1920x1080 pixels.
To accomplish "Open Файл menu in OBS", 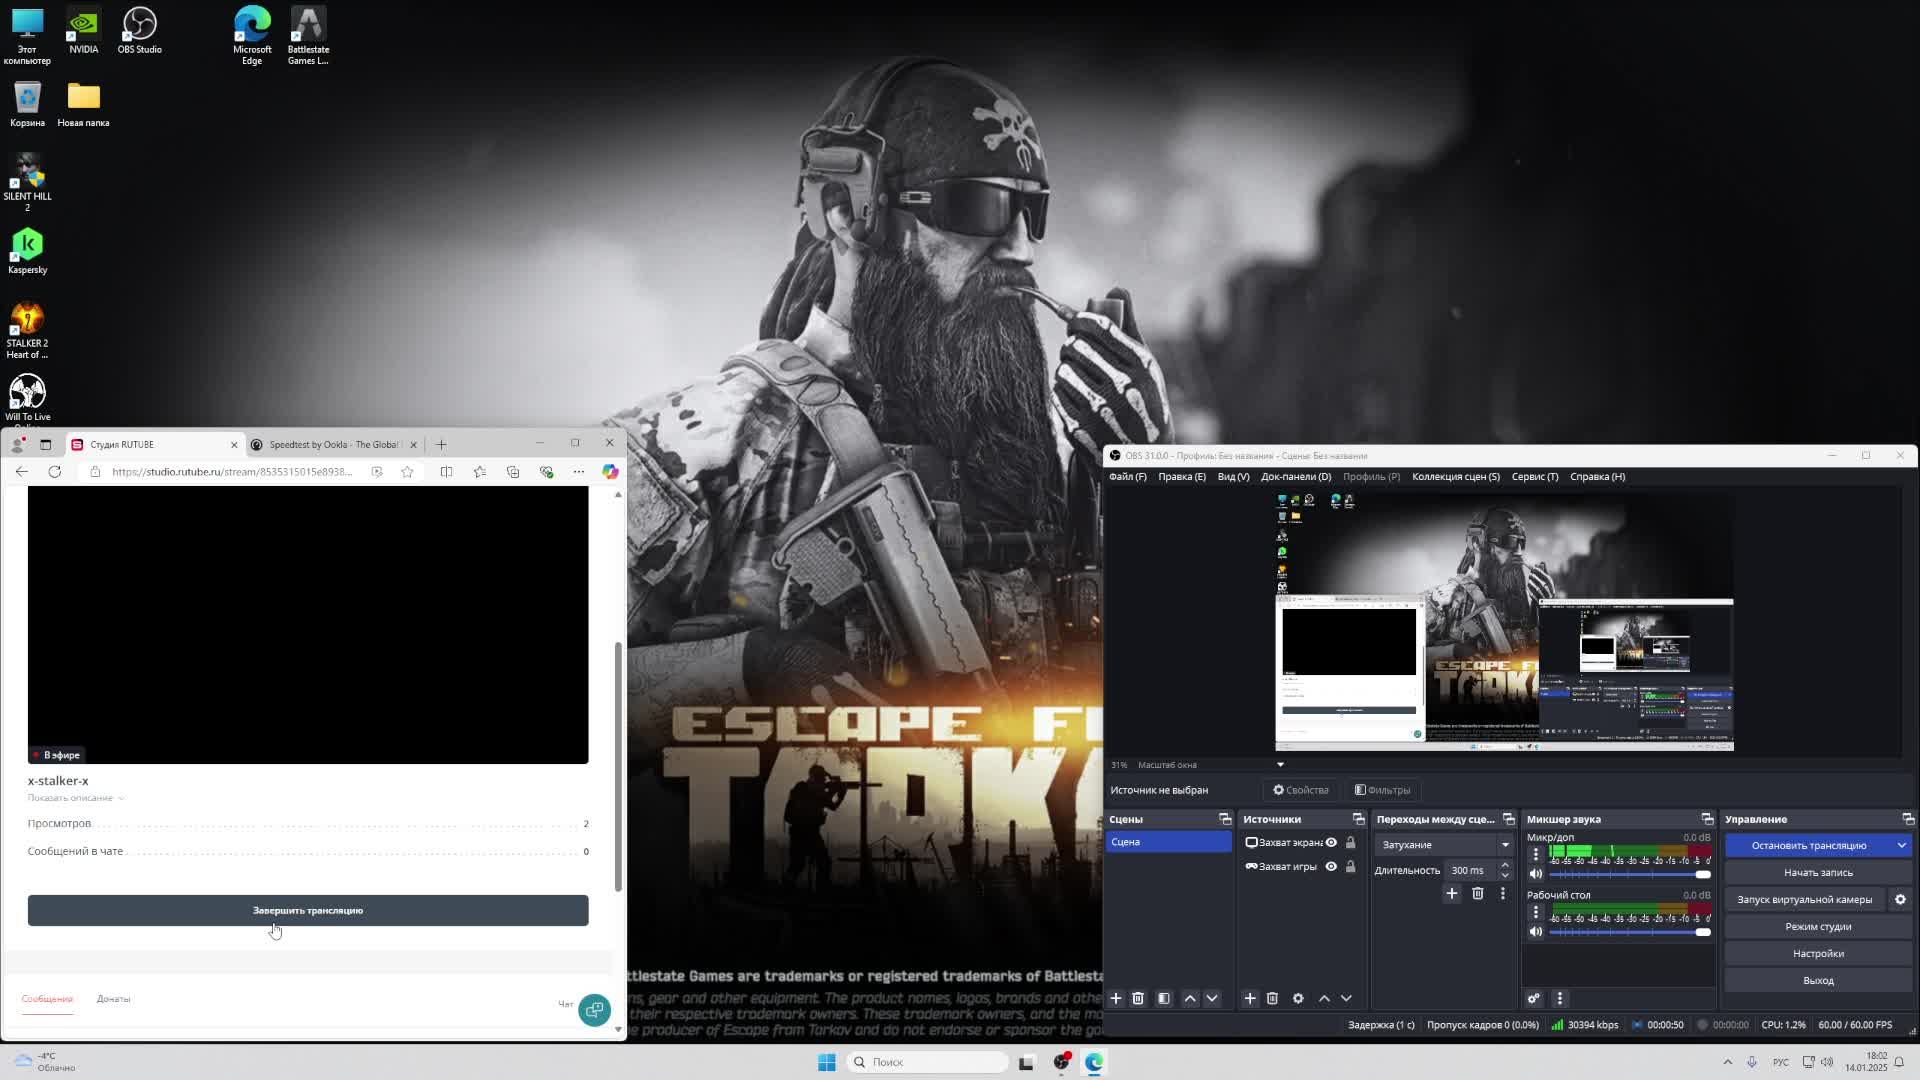I will [x=1127, y=477].
